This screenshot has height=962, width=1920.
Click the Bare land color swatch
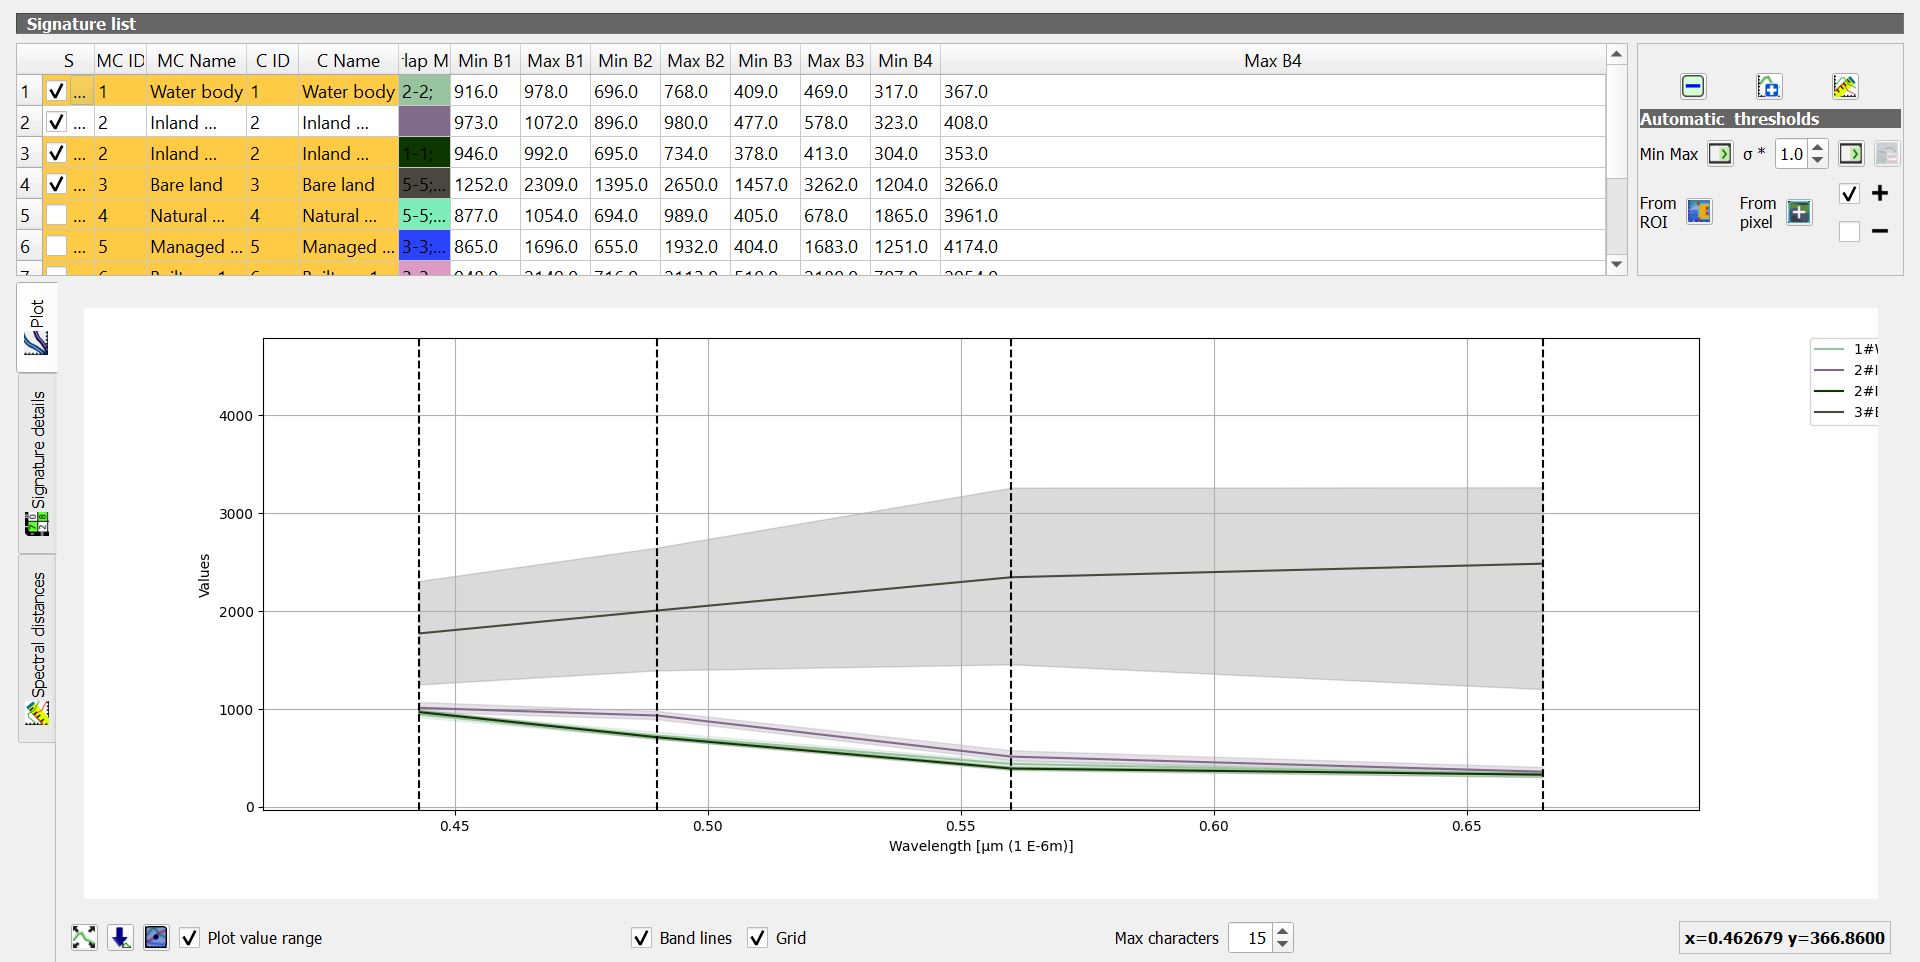click(x=424, y=185)
